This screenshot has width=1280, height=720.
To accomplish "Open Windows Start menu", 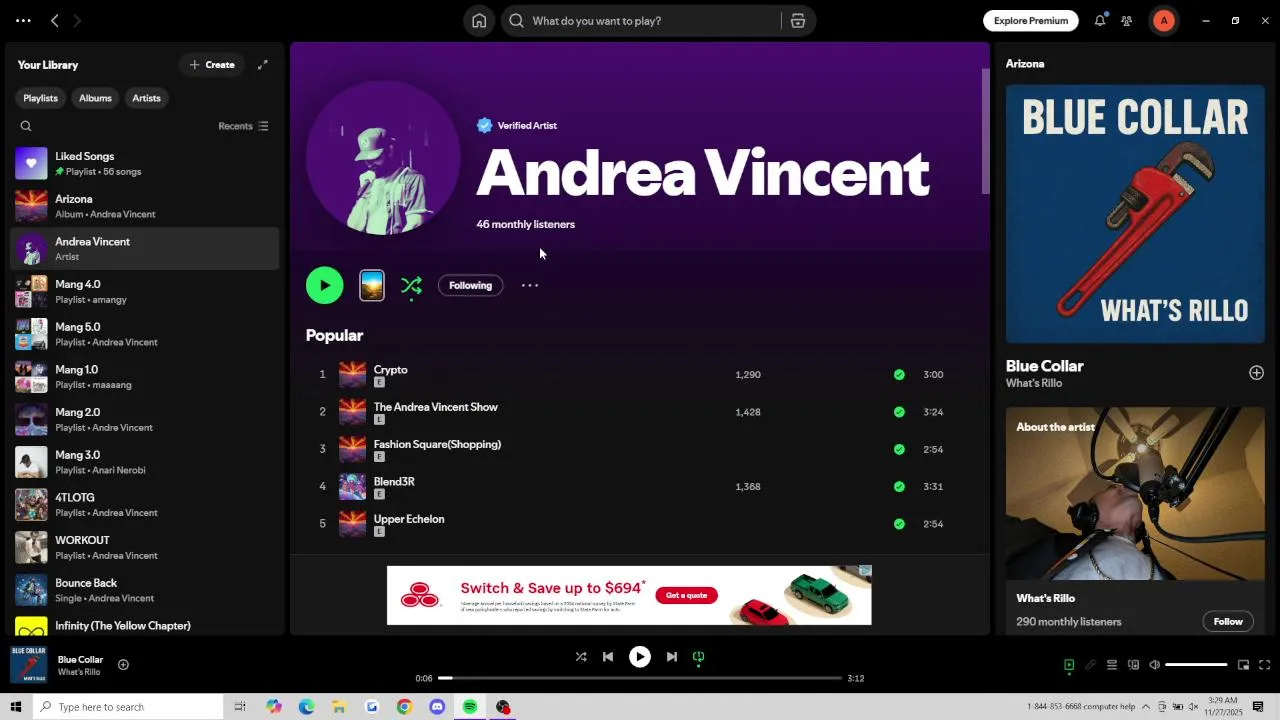I will pyautogui.click(x=15, y=707).
